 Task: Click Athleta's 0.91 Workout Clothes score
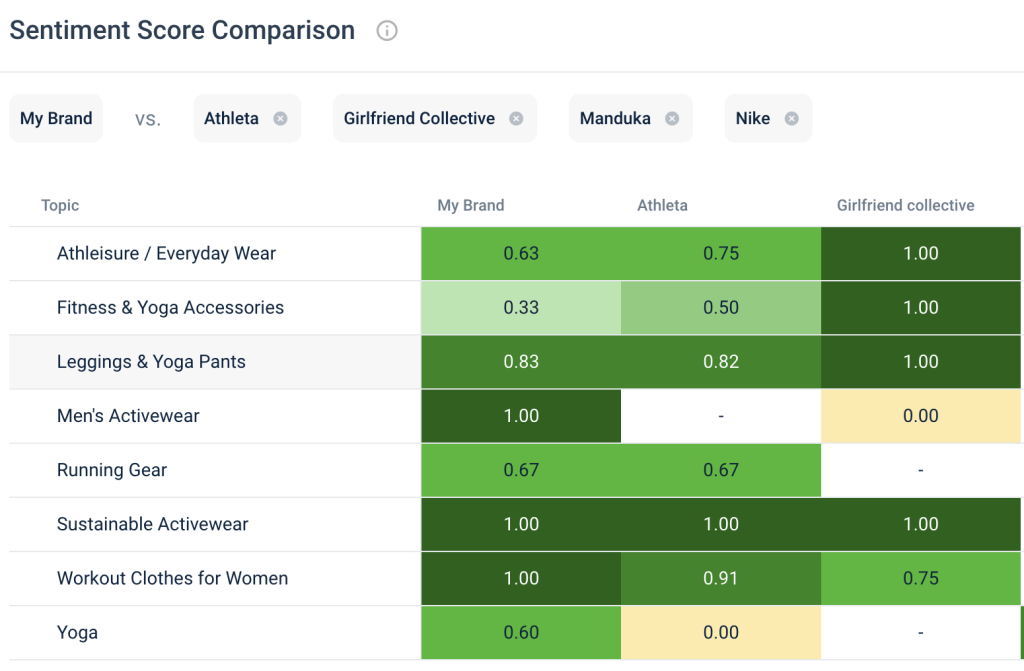(x=720, y=578)
